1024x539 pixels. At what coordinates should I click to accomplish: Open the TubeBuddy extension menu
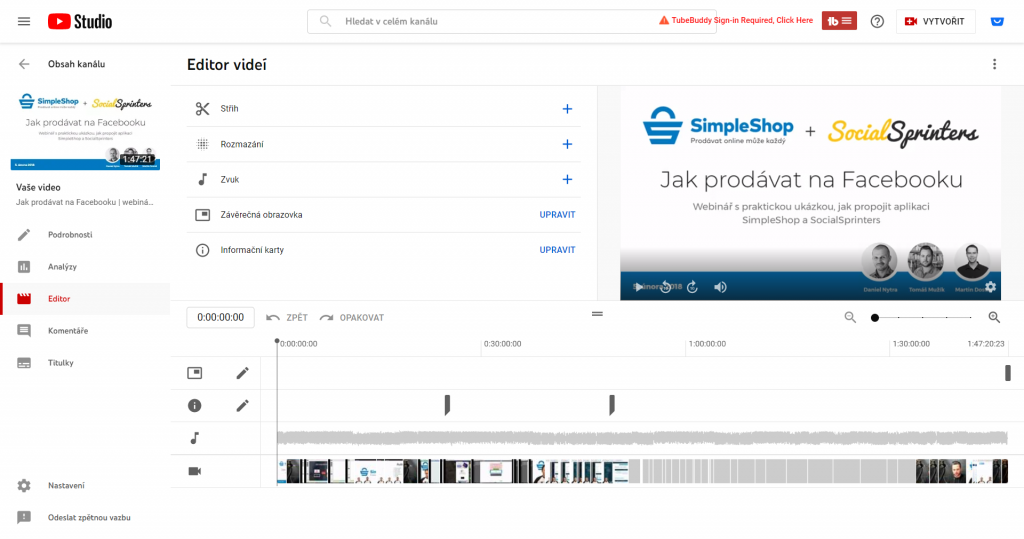(839, 21)
